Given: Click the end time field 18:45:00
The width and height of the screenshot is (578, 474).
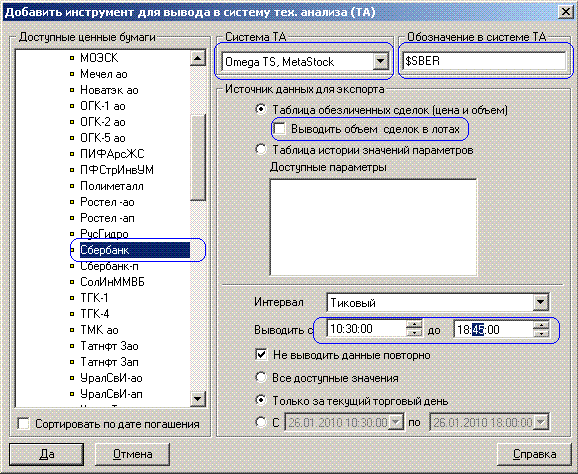Looking at the screenshot, I should (493, 329).
